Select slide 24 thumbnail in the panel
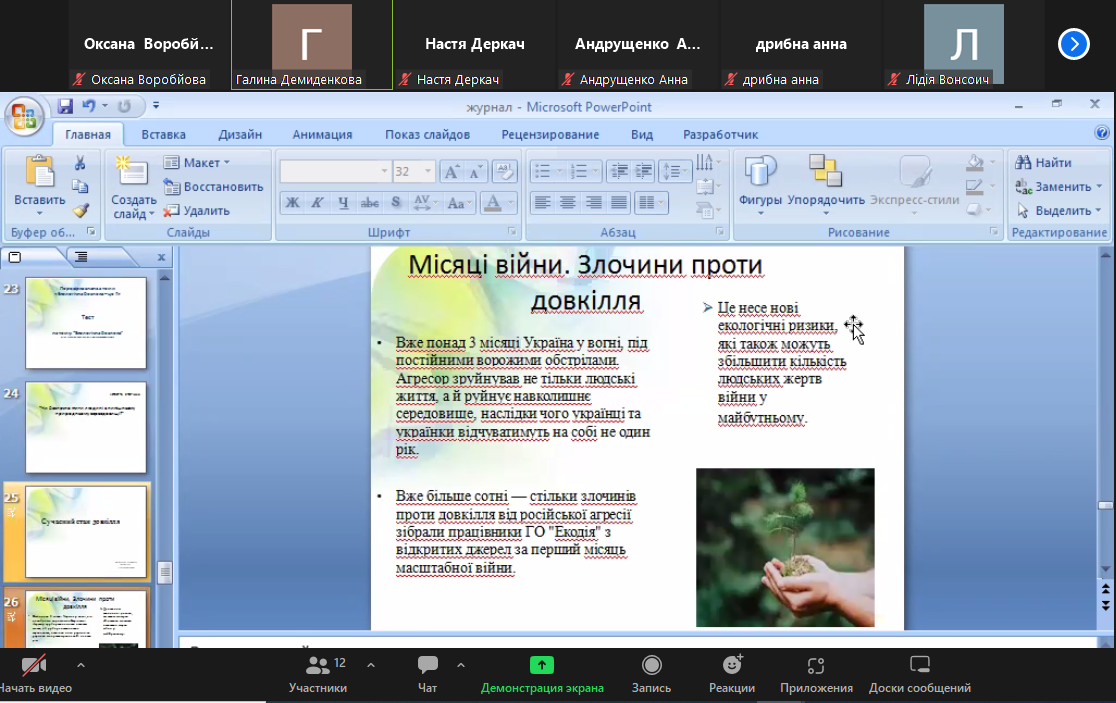1116x703 pixels. (x=86, y=427)
